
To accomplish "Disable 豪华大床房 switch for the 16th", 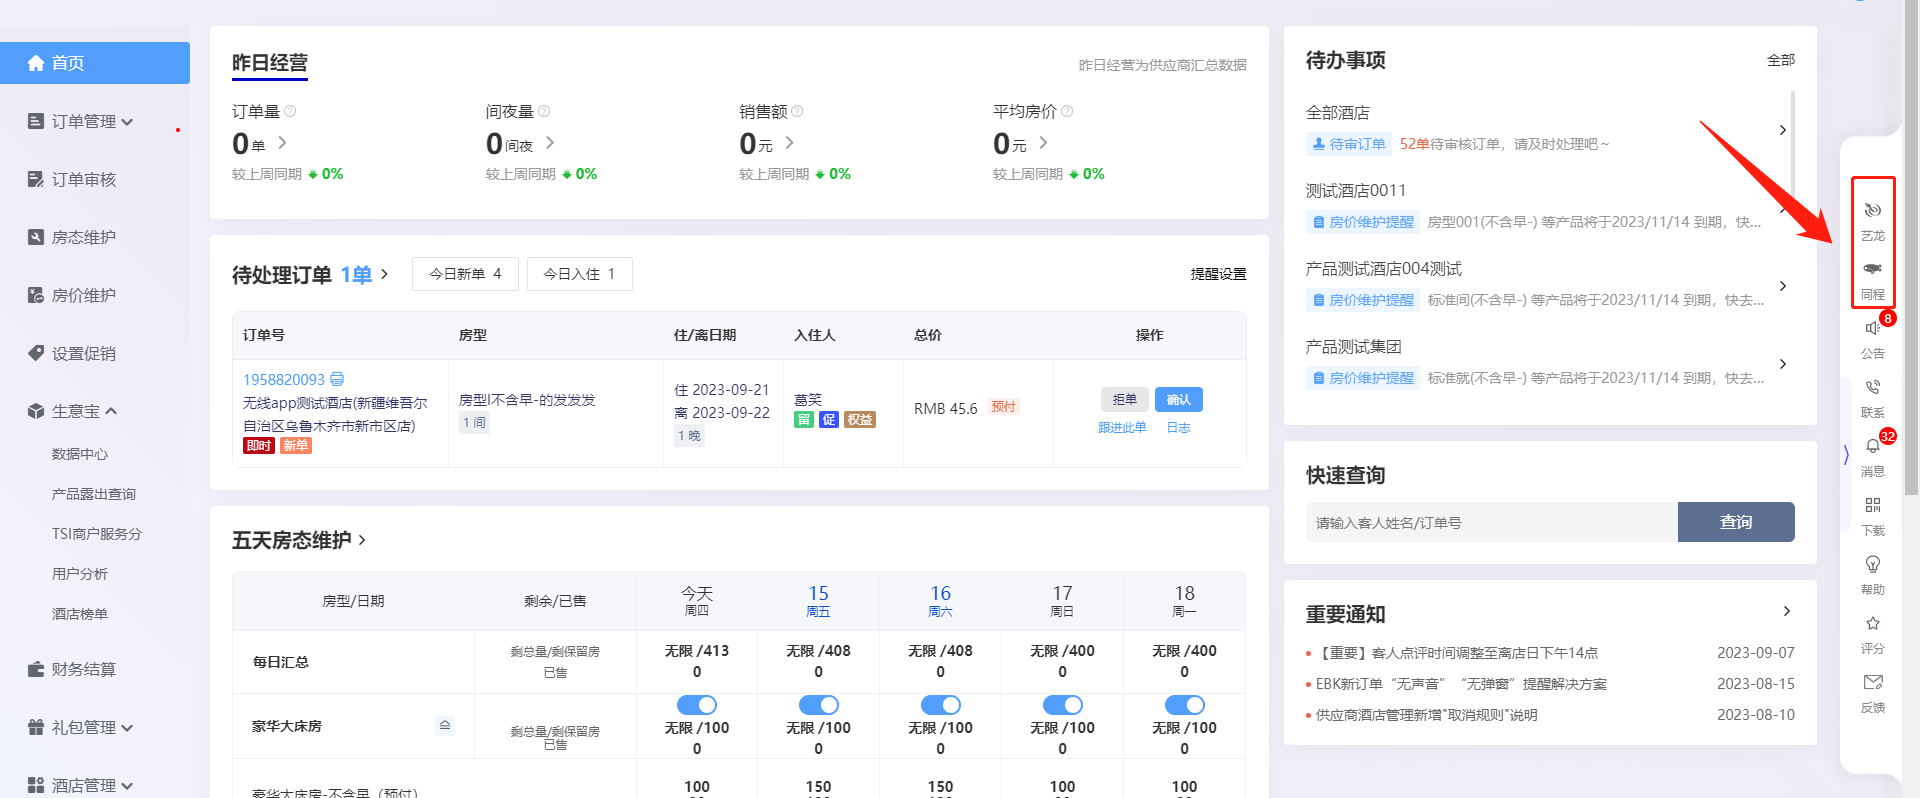I will [940, 705].
